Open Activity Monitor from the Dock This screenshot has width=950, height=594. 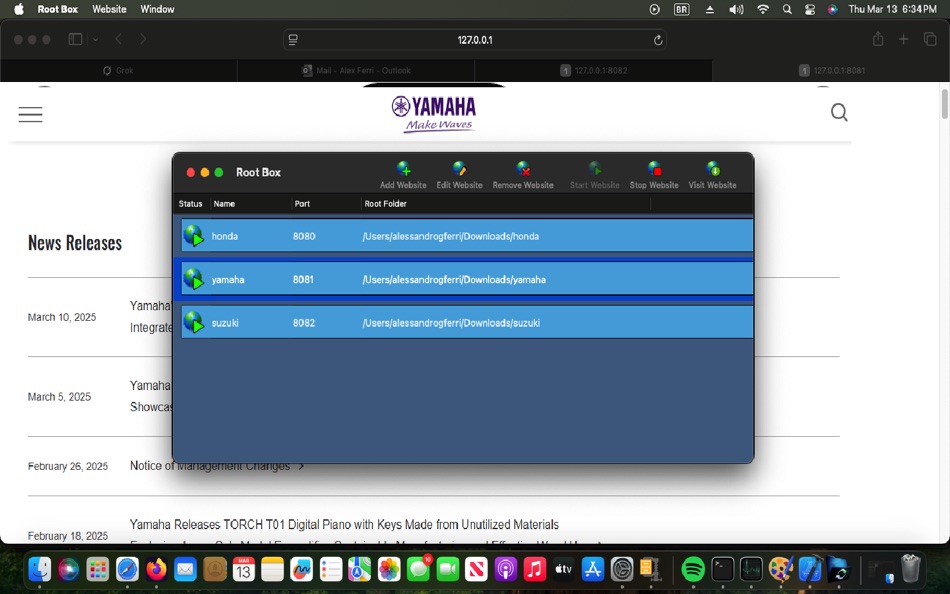point(751,569)
